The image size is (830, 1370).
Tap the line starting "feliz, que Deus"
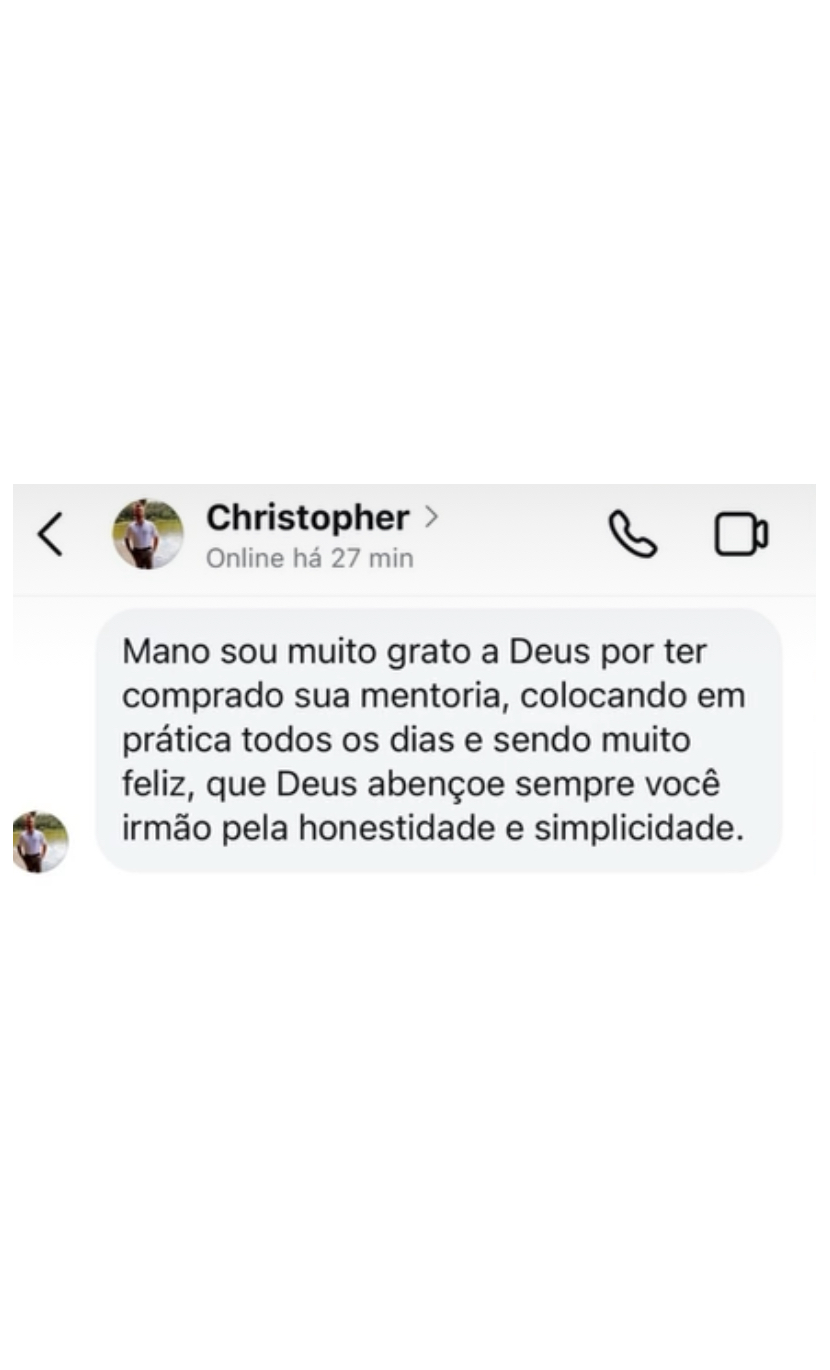(x=421, y=785)
